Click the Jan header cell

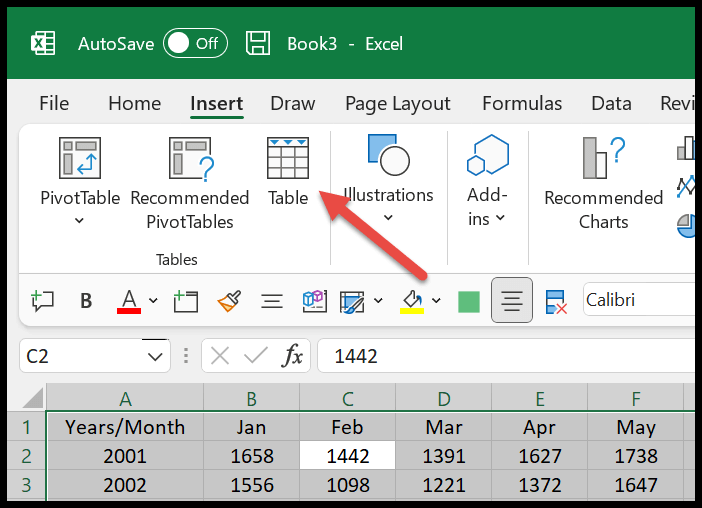click(x=251, y=427)
